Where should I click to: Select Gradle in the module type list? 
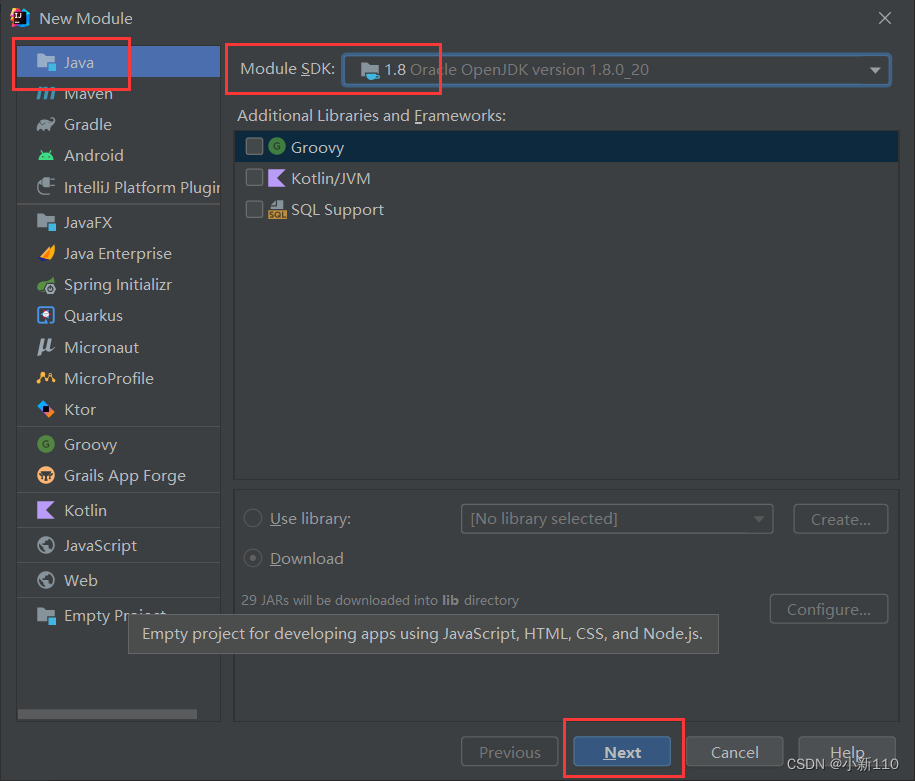[x=118, y=124]
